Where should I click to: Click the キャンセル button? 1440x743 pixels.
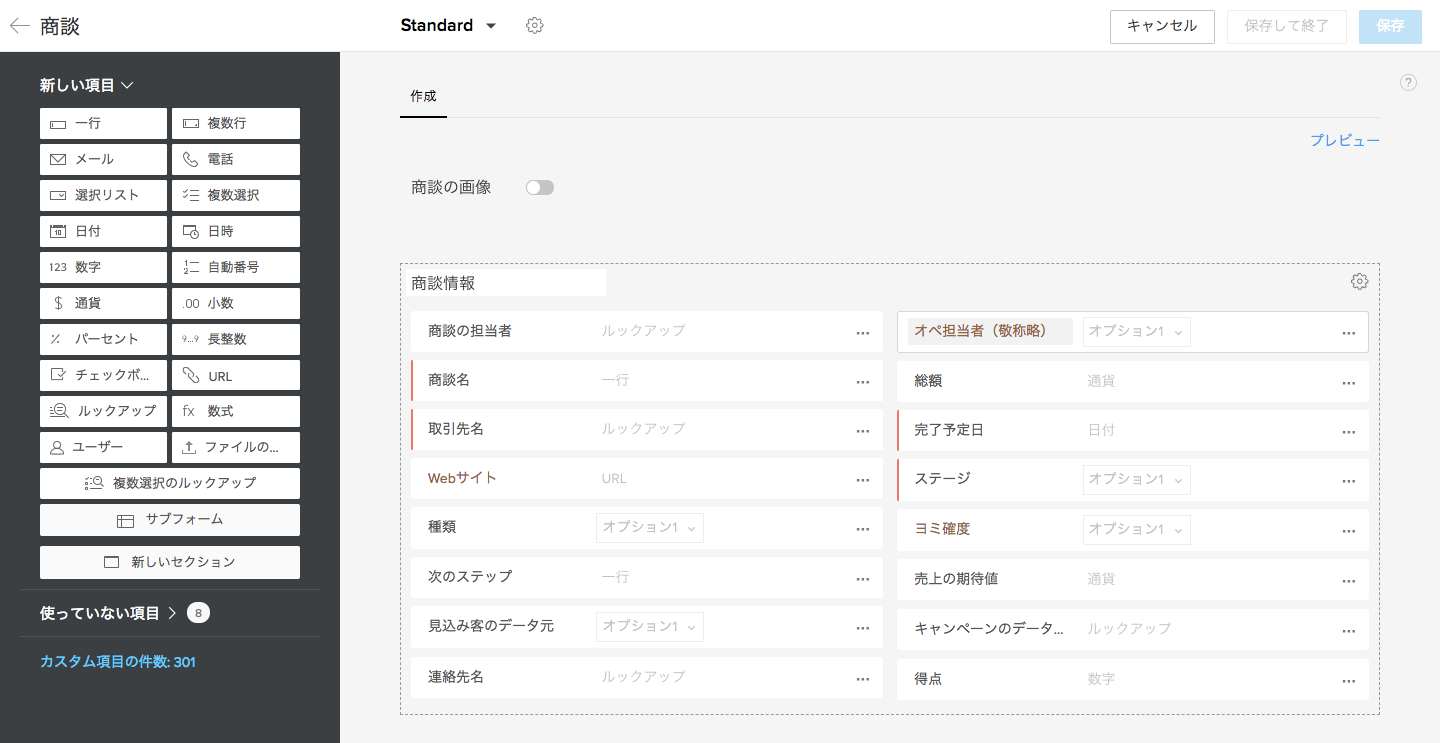coord(1161,26)
